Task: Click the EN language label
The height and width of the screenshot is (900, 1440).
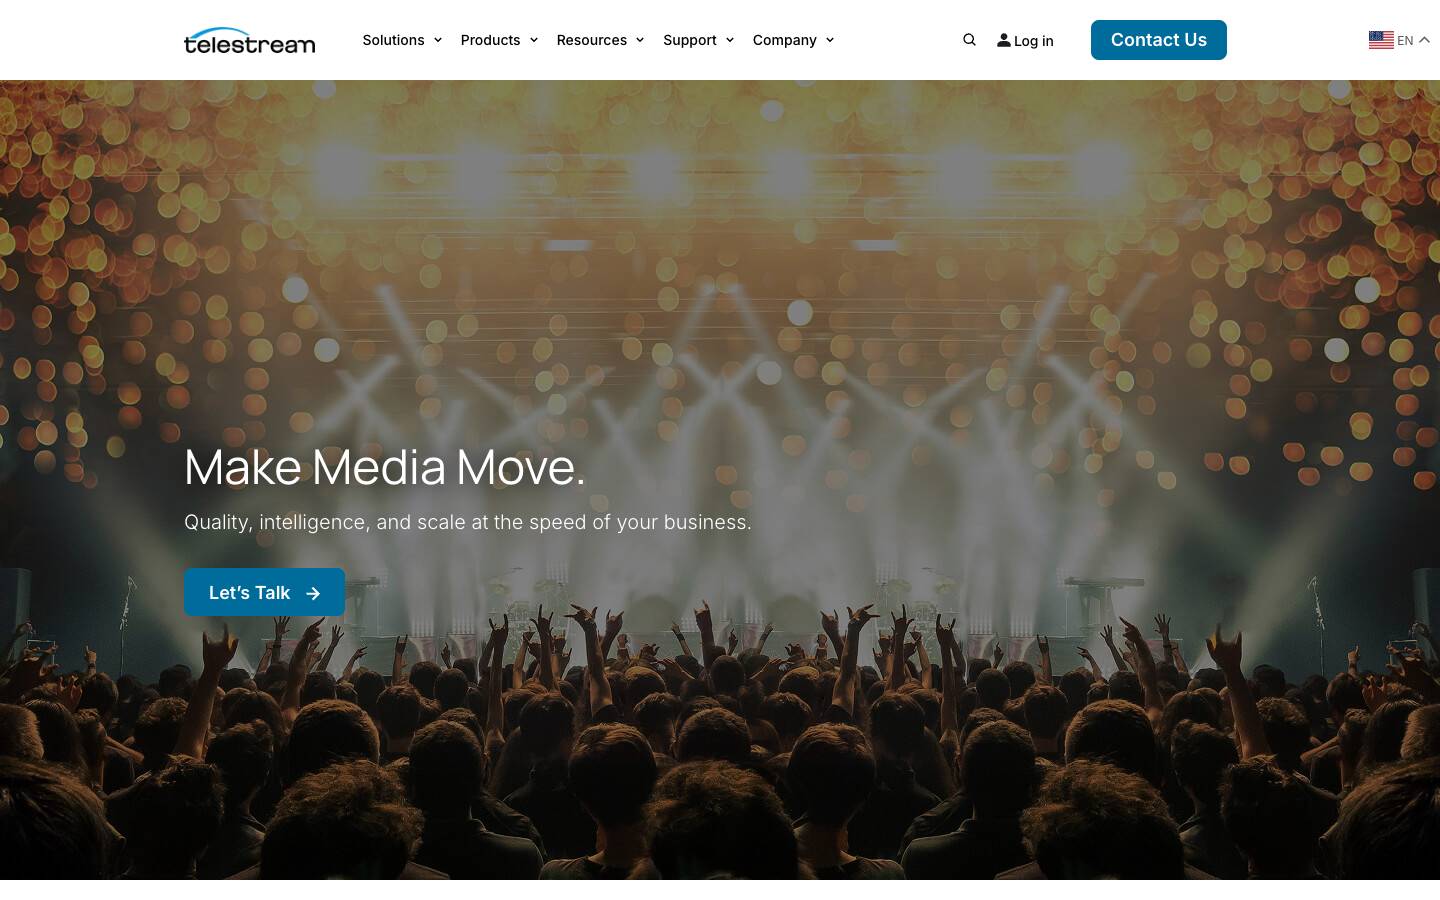Action: (x=1405, y=40)
